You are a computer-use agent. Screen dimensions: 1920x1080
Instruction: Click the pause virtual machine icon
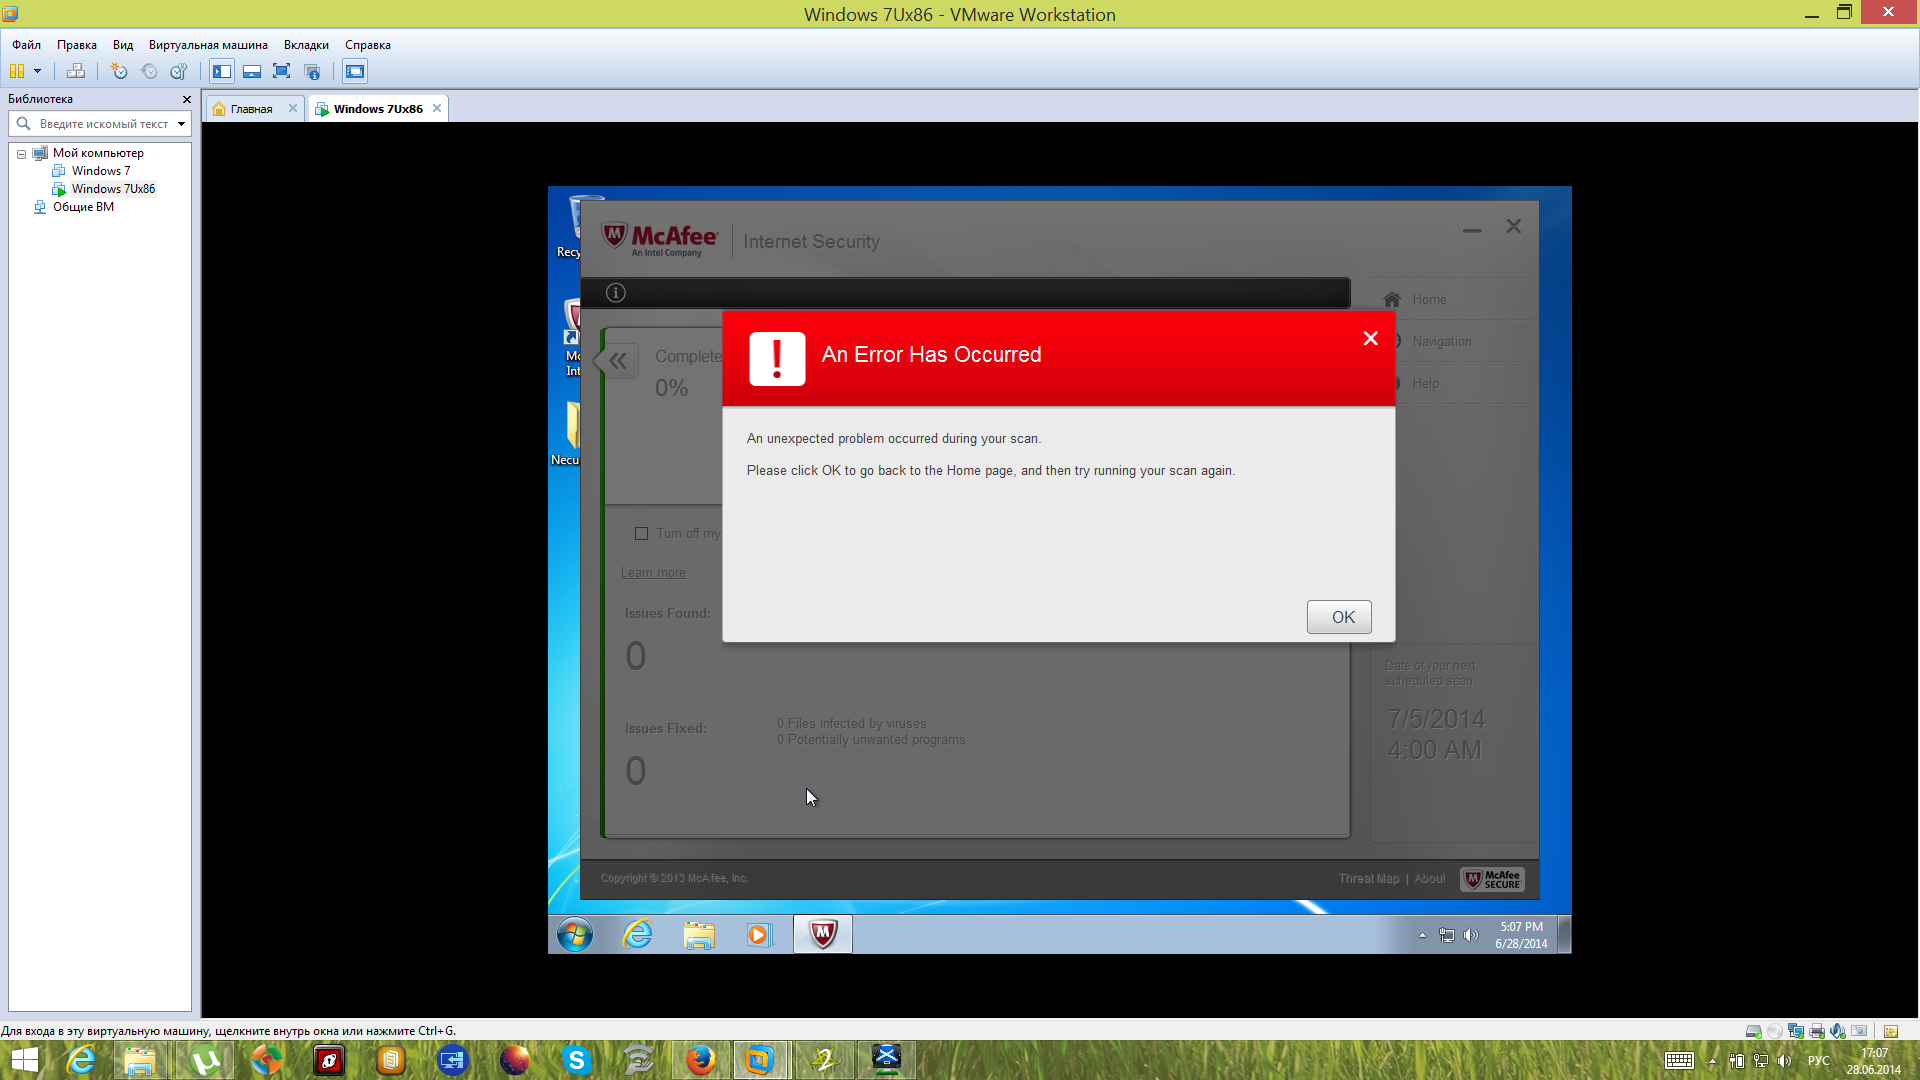(x=17, y=71)
